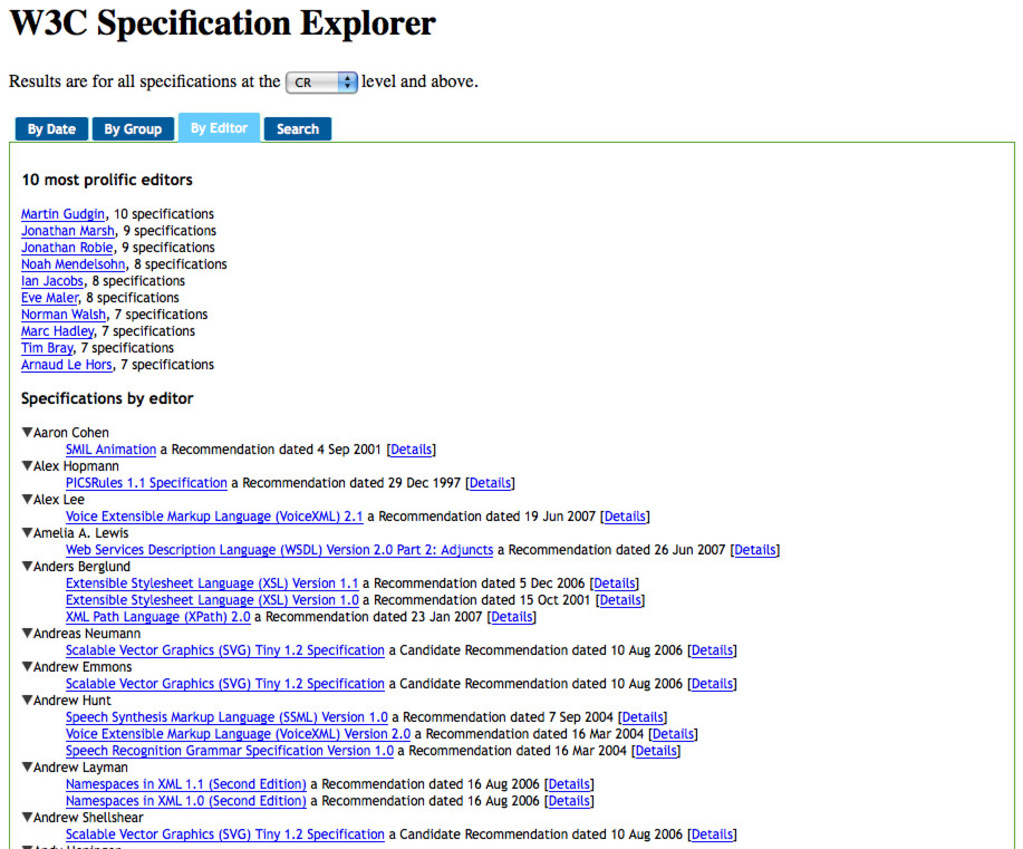1023x849 pixels.
Task: Collapse the Alex Hopmann entry
Action: (27, 465)
